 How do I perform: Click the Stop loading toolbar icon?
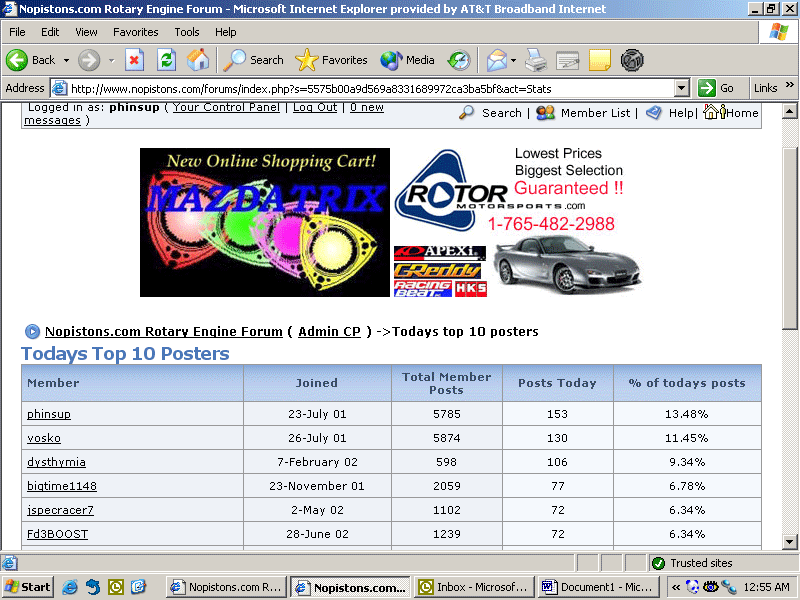(x=134, y=60)
